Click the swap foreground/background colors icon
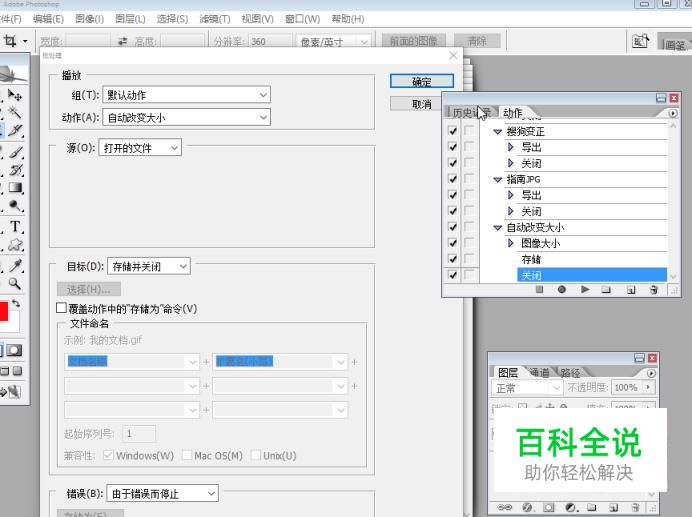 pos(15,303)
